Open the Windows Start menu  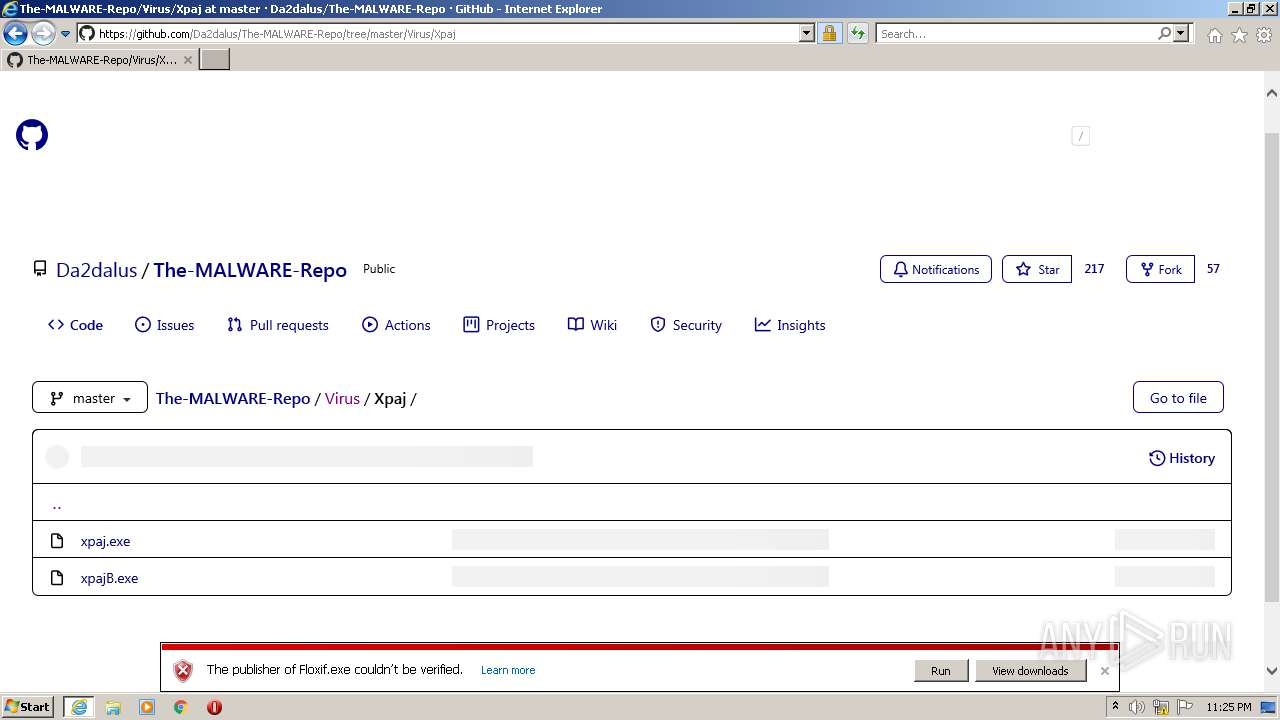point(27,707)
